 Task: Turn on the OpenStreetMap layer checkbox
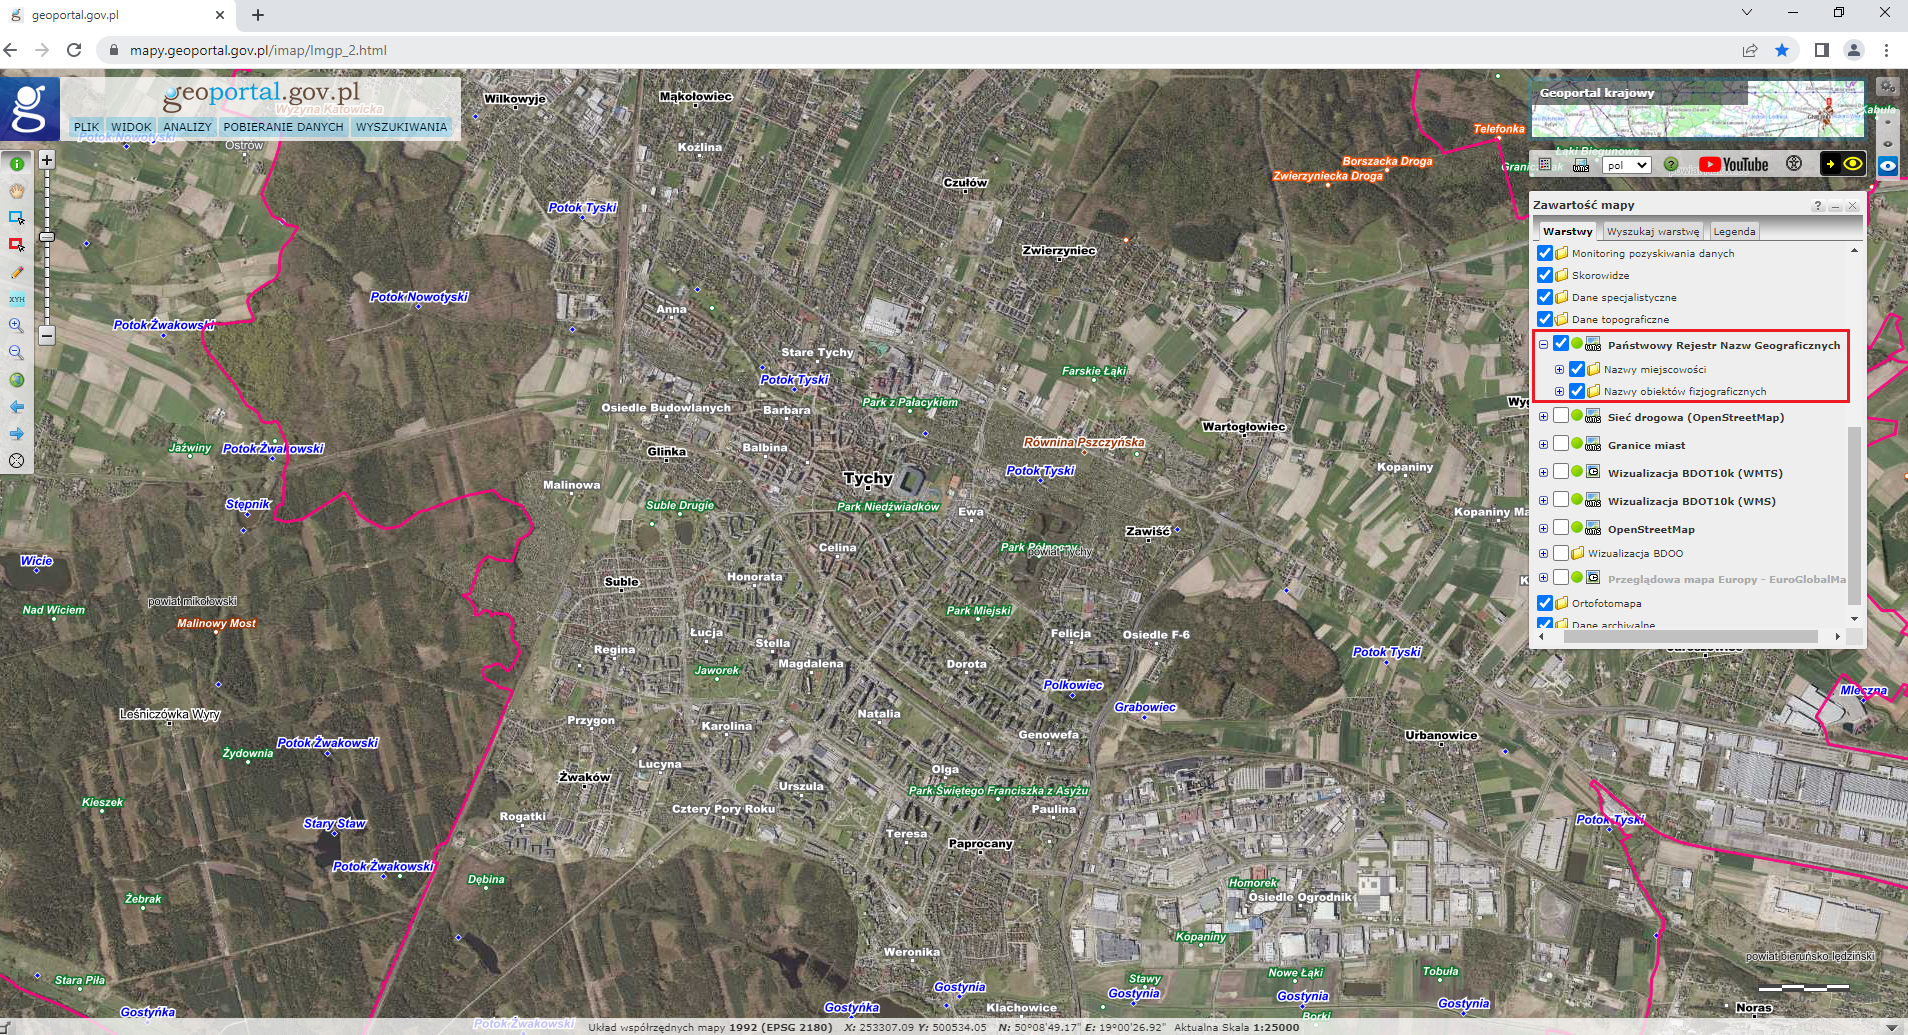point(1561,528)
